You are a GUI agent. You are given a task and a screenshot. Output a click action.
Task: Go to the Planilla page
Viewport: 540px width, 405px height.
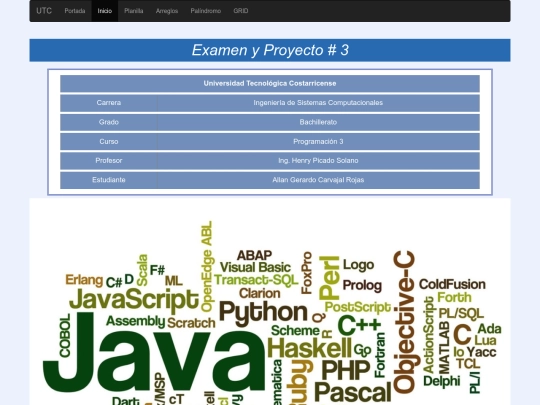134,11
